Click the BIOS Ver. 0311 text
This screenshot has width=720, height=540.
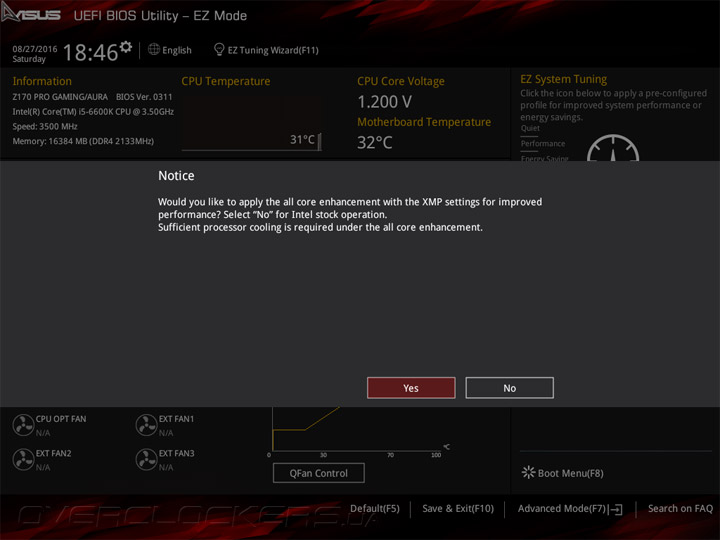144,97
